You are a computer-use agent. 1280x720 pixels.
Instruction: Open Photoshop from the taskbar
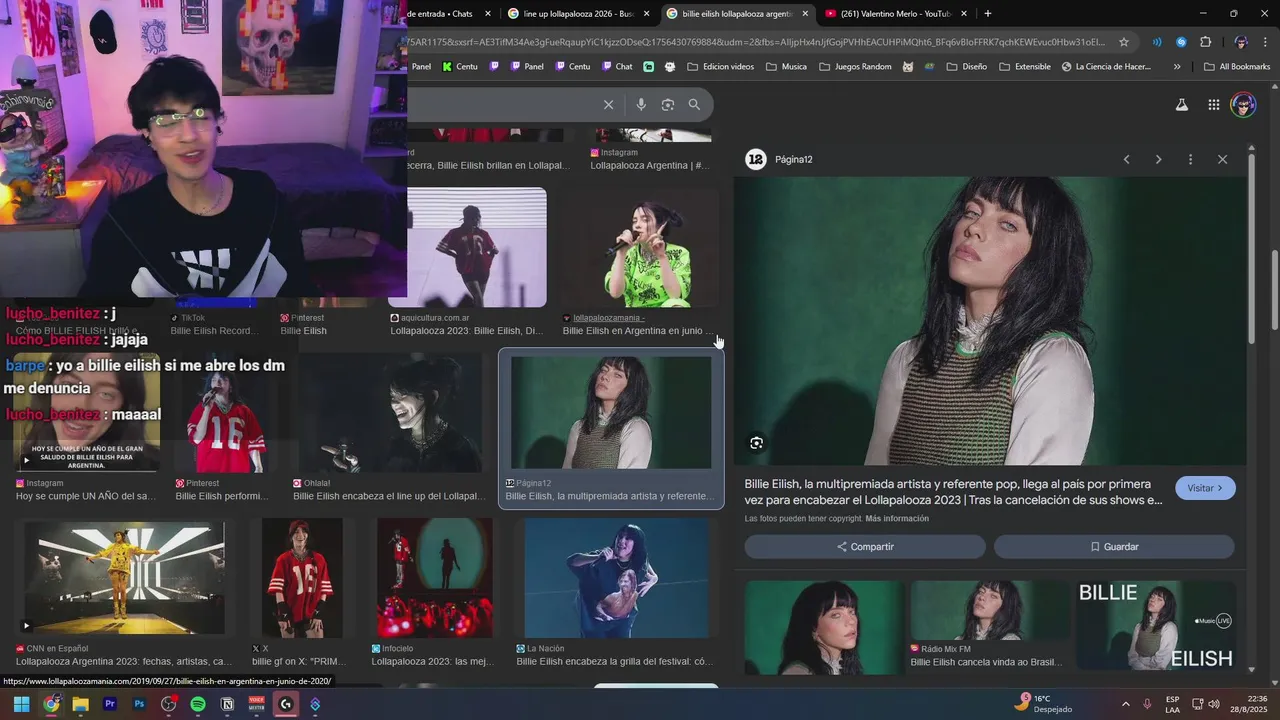point(139,704)
